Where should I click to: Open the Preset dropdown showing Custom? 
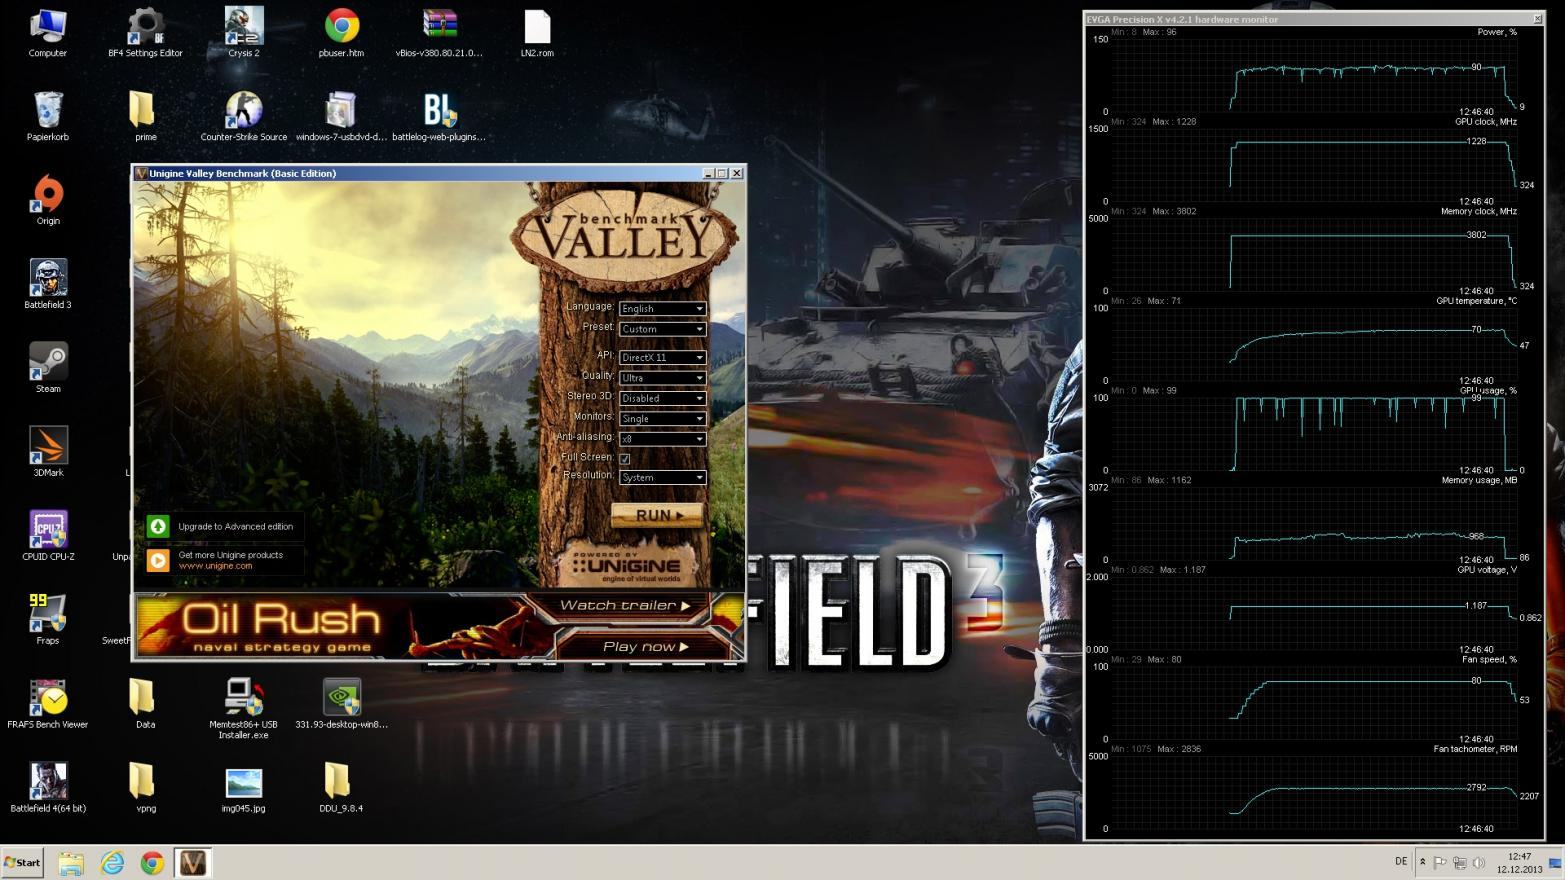click(x=662, y=328)
